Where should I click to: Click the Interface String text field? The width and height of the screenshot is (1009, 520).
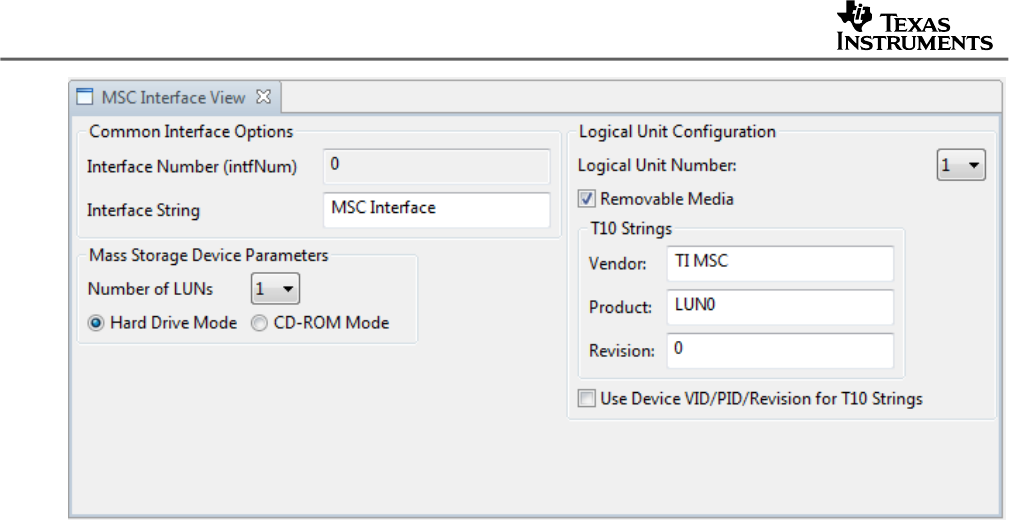pos(436,209)
